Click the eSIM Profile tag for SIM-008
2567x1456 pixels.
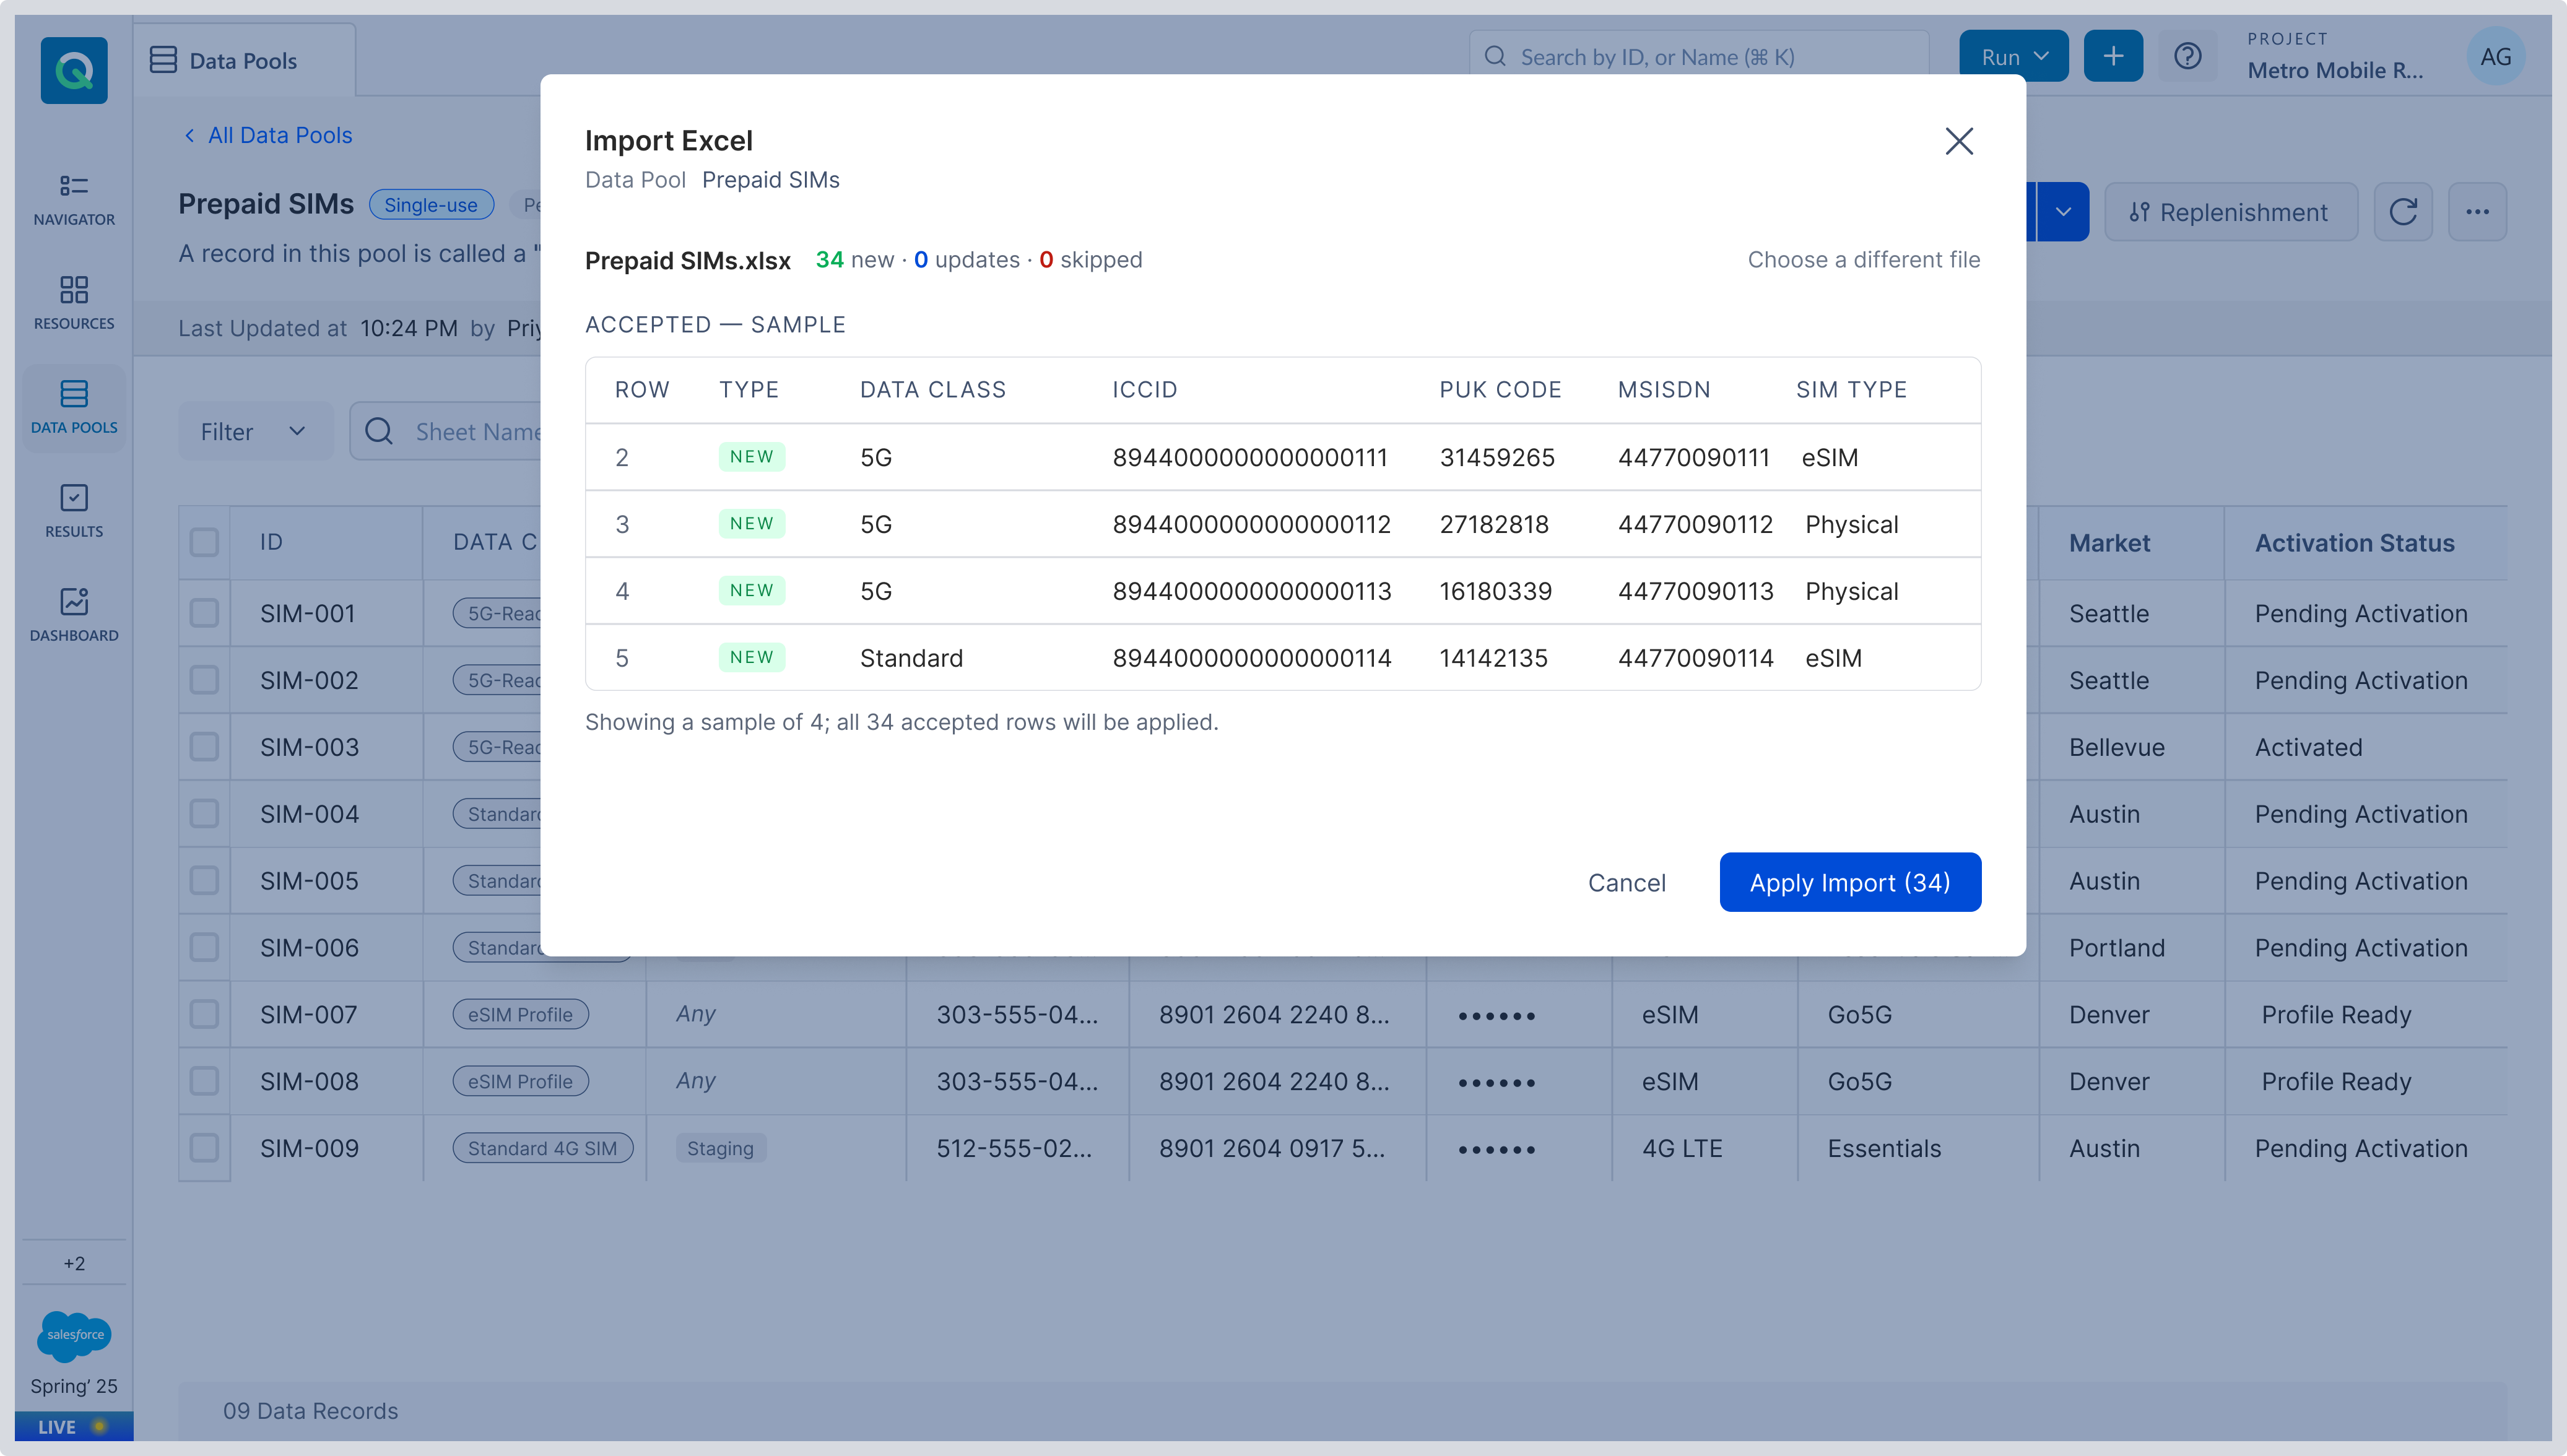click(x=520, y=1081)
